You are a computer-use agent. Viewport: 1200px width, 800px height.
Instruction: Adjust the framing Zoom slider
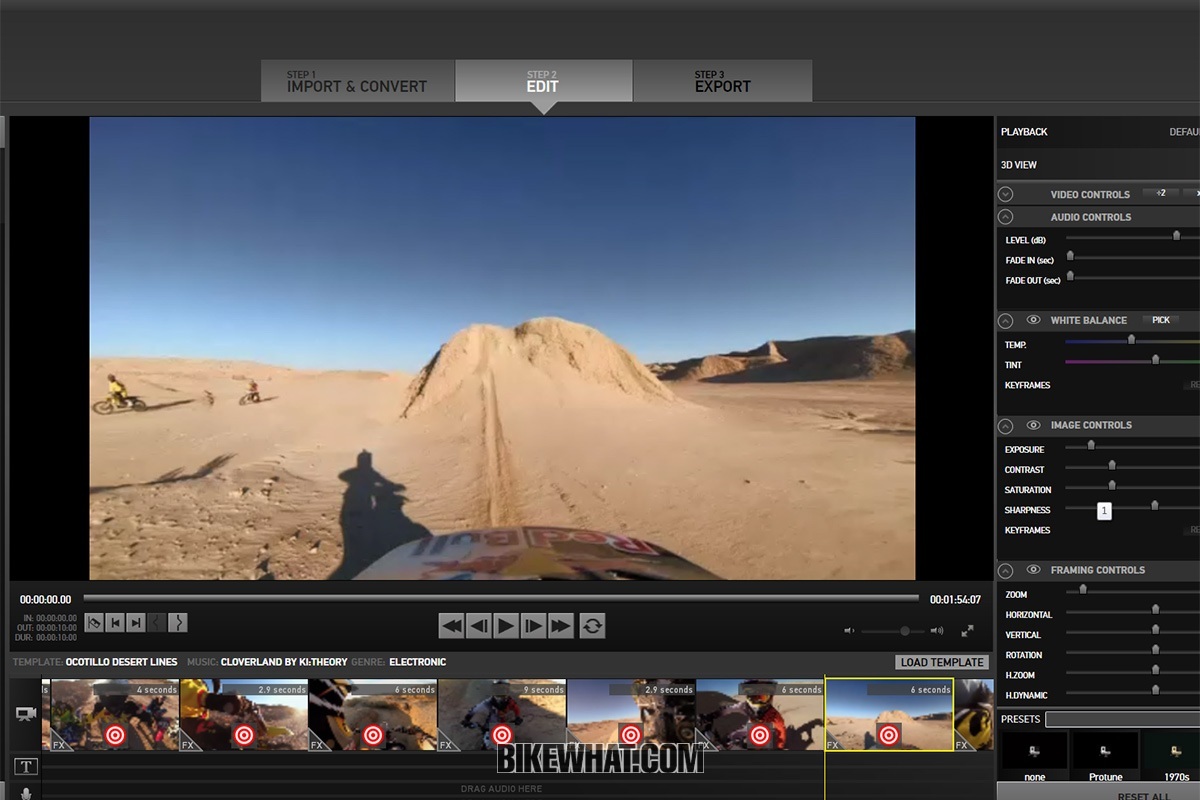pos(1082,590)
